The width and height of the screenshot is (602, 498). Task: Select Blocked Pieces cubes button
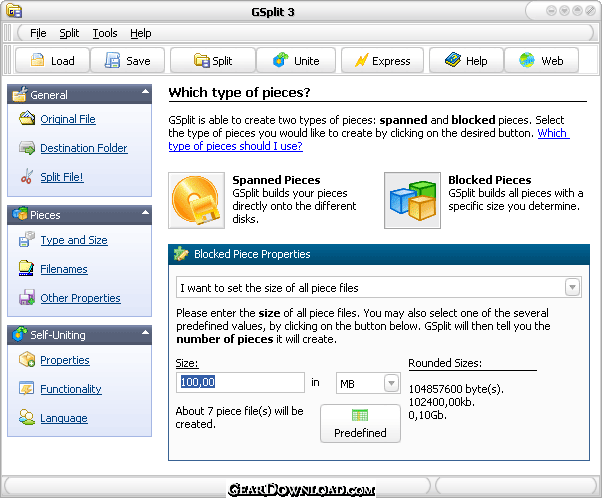[x=412, y=200]
